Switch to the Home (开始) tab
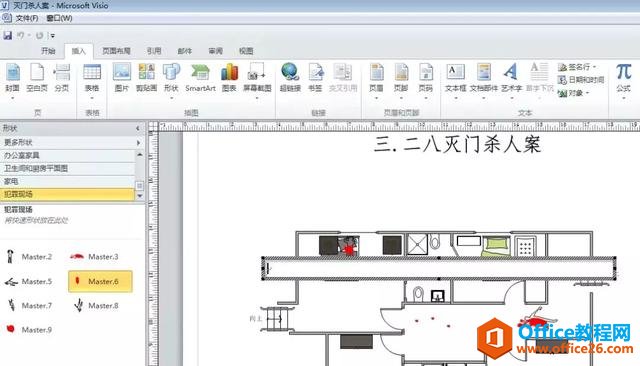The image size is (640, 366). 48,51
